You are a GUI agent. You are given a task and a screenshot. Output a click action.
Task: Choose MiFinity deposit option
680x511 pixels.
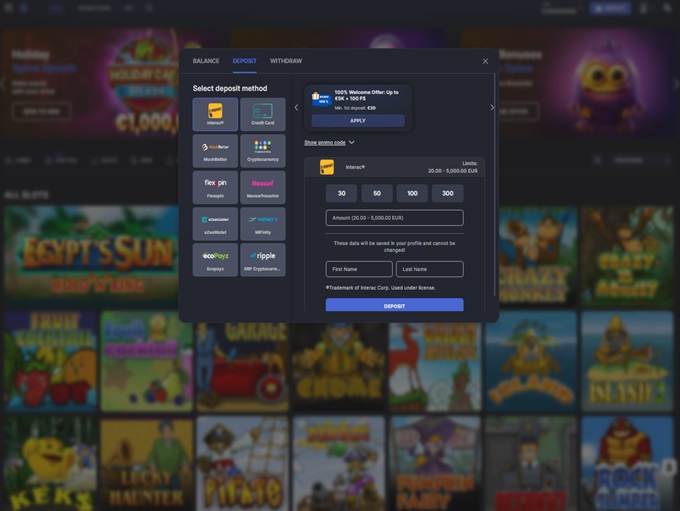[263, 223]
